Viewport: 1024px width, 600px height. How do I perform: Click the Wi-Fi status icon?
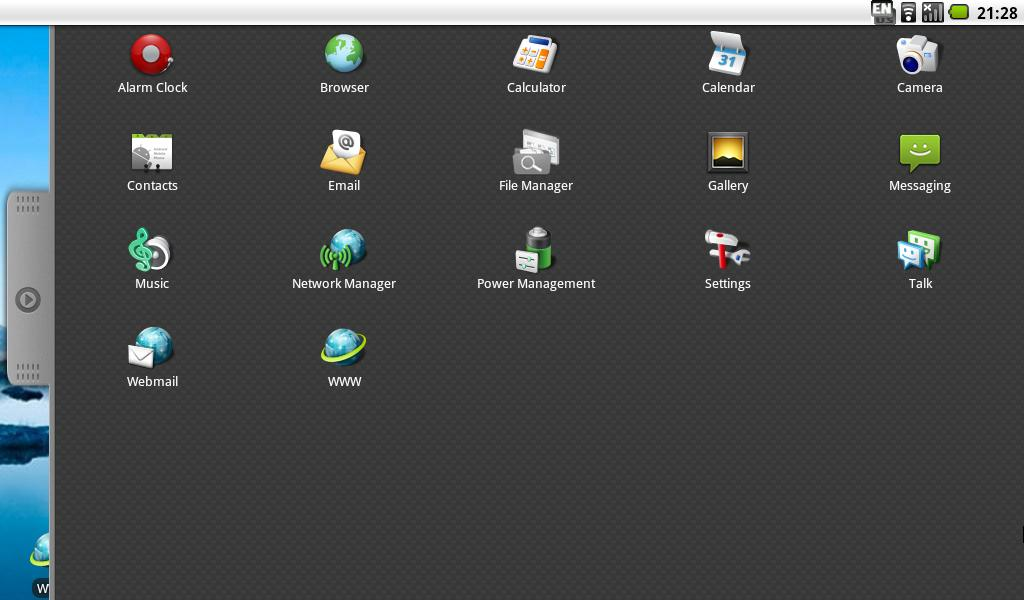click(x=908, y=12)
